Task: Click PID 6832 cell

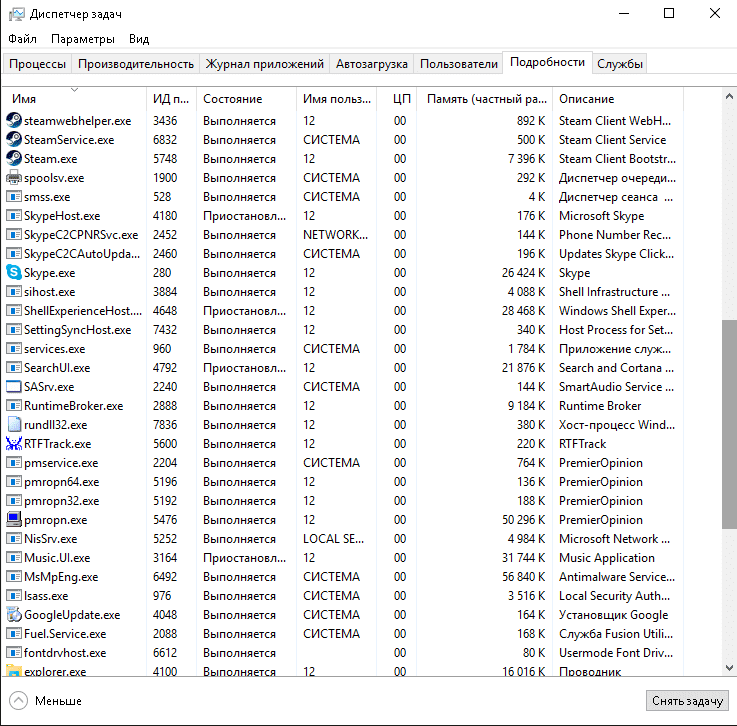Action: point(165,140)
